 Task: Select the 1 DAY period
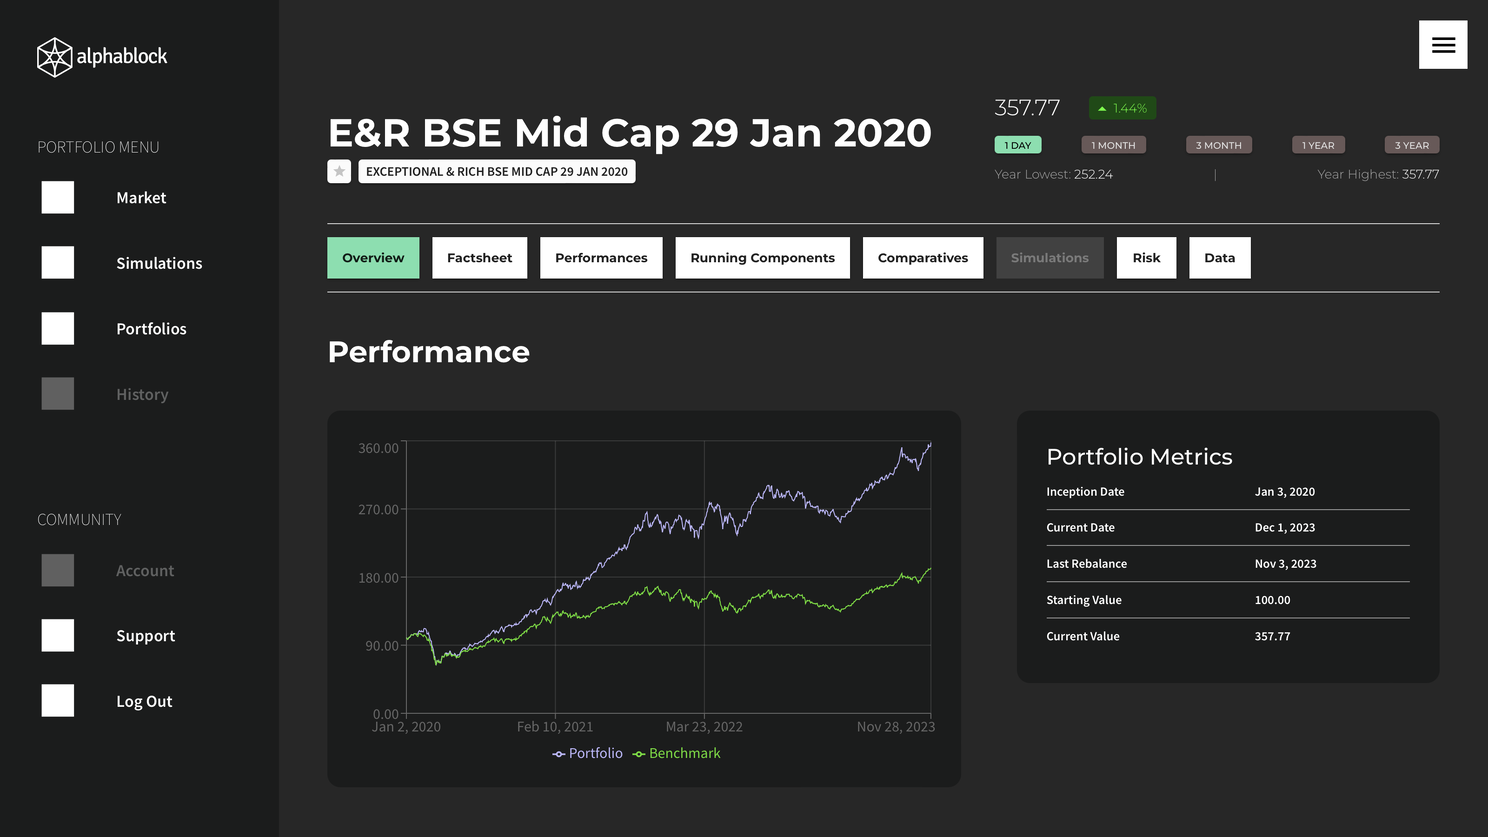tap(1017, 145)
